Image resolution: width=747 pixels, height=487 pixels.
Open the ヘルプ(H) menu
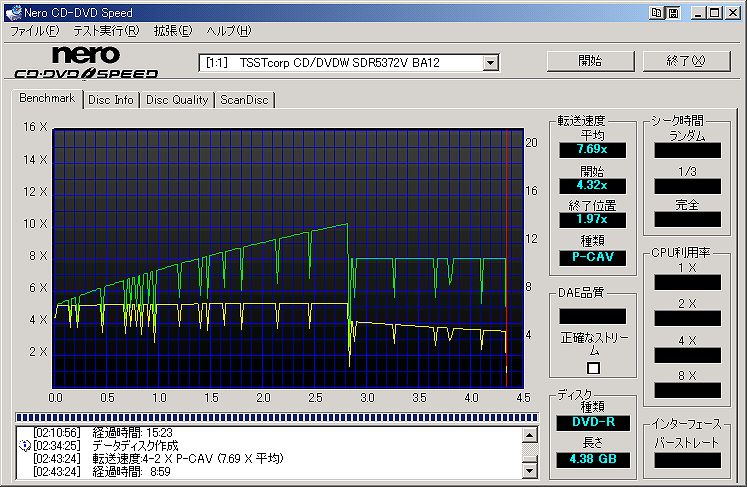click(x=229, y=31)
